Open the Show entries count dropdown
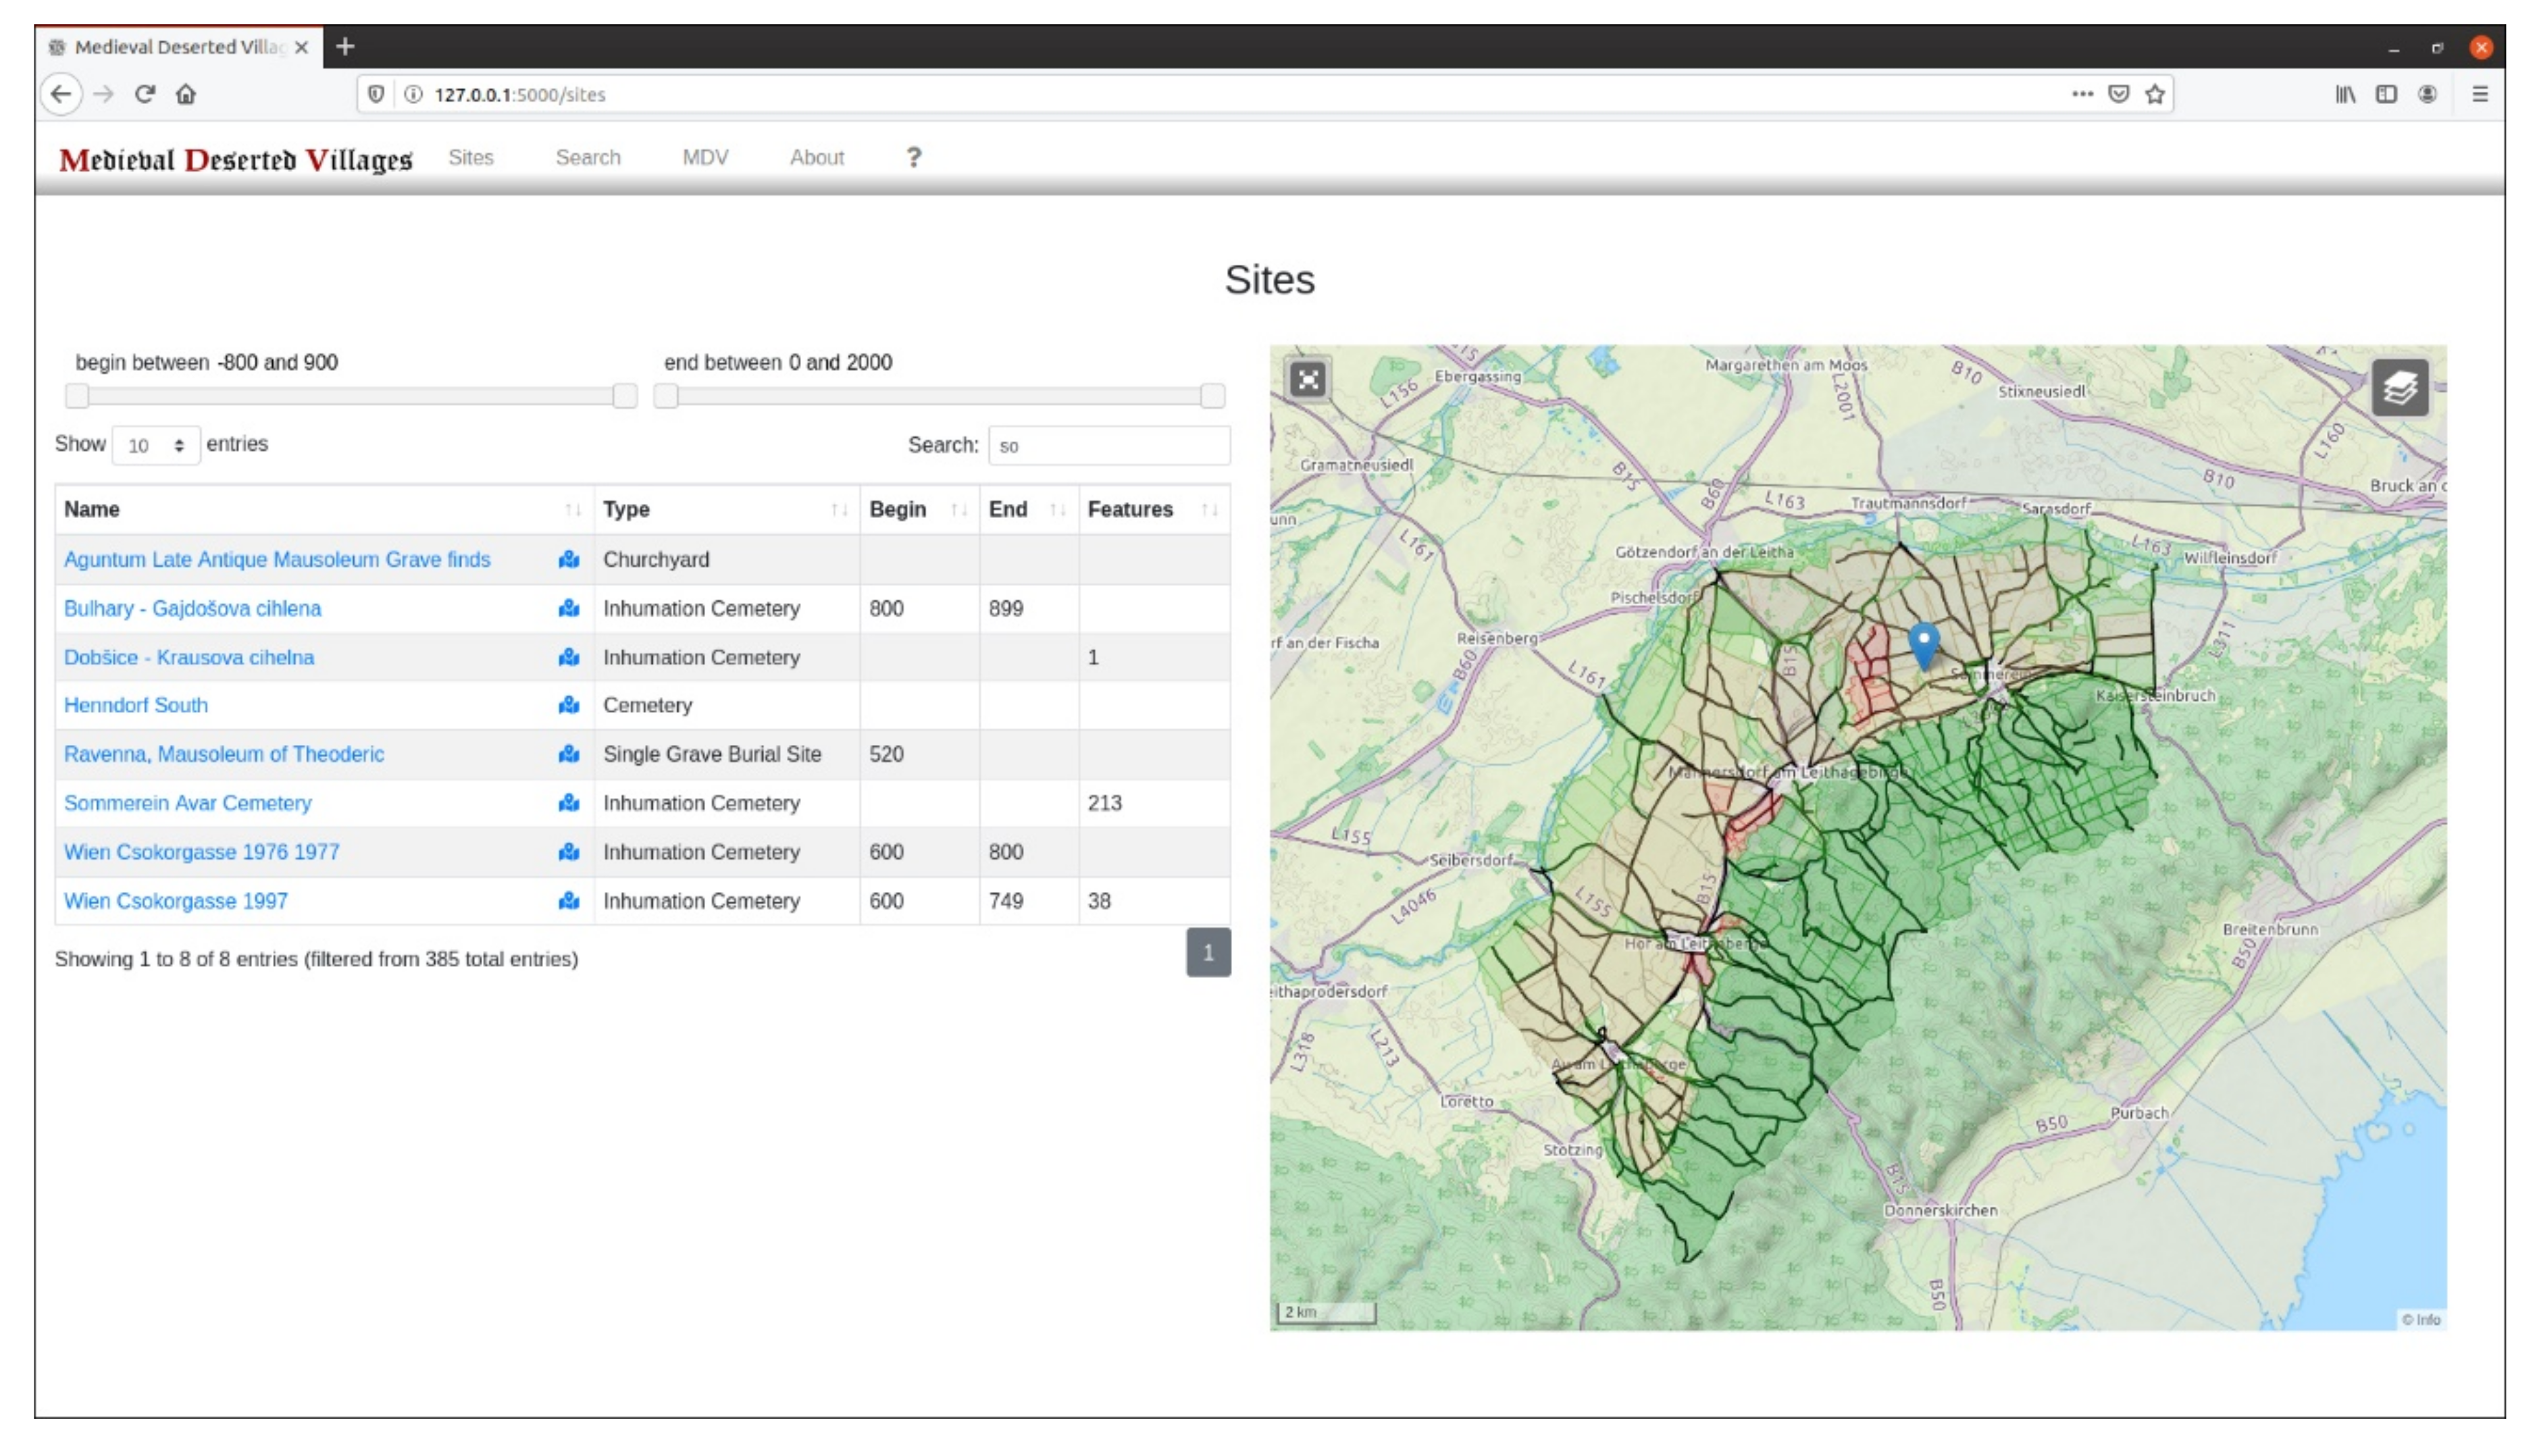 pos(156,445)
